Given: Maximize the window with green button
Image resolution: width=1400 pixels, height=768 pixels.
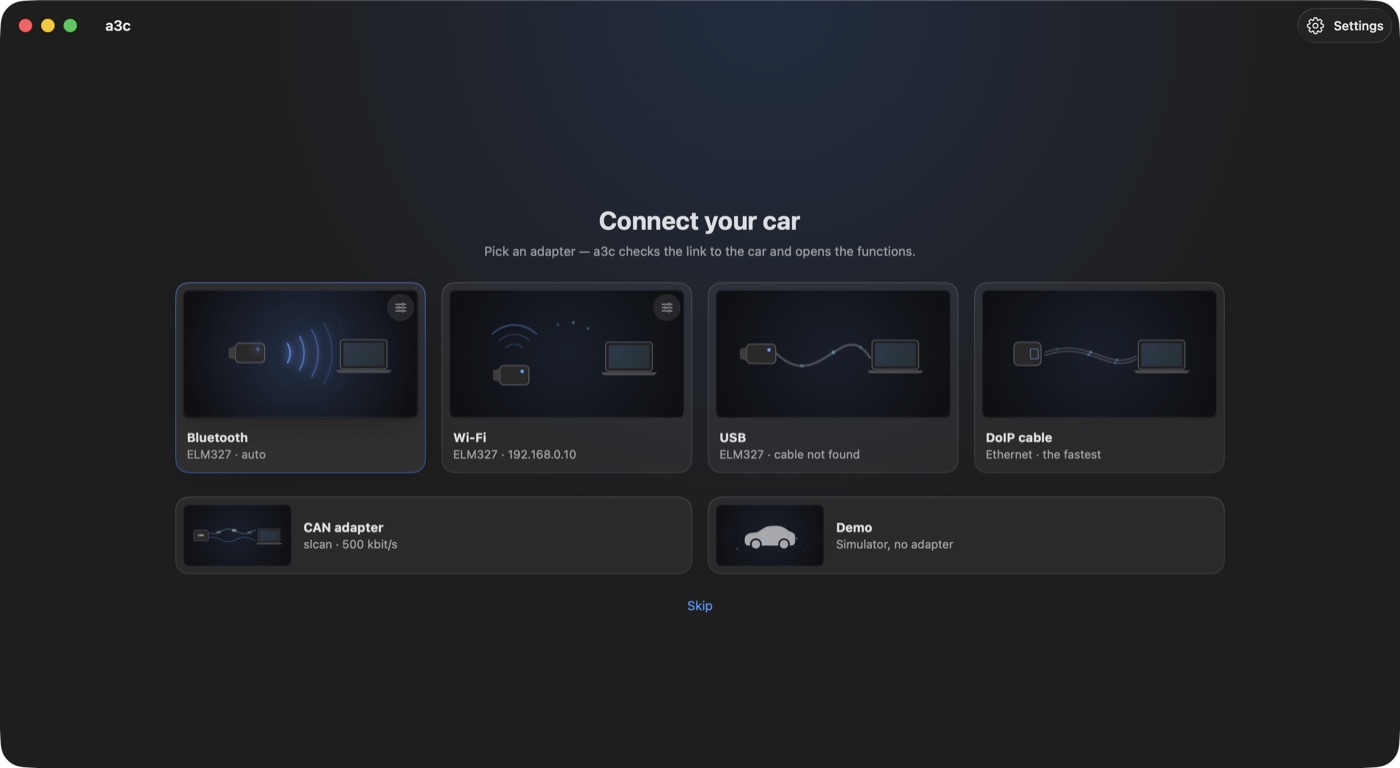Looking at the screenshot, I should point(70,26).
